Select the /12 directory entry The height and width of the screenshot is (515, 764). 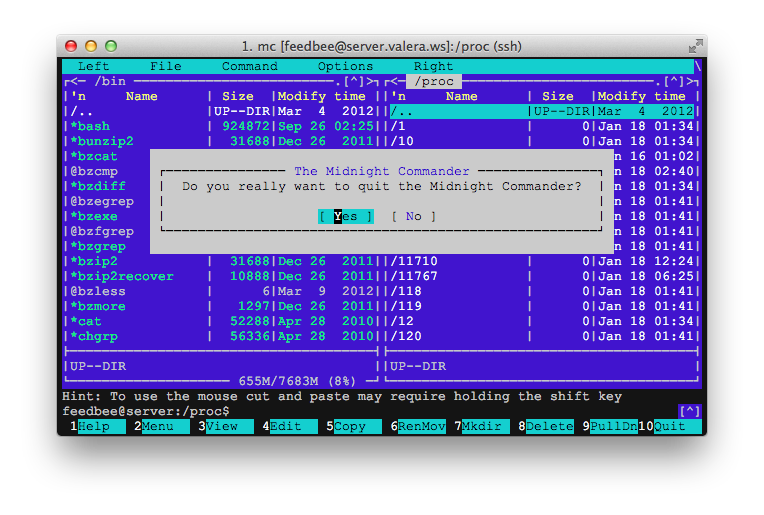[541, 322]
